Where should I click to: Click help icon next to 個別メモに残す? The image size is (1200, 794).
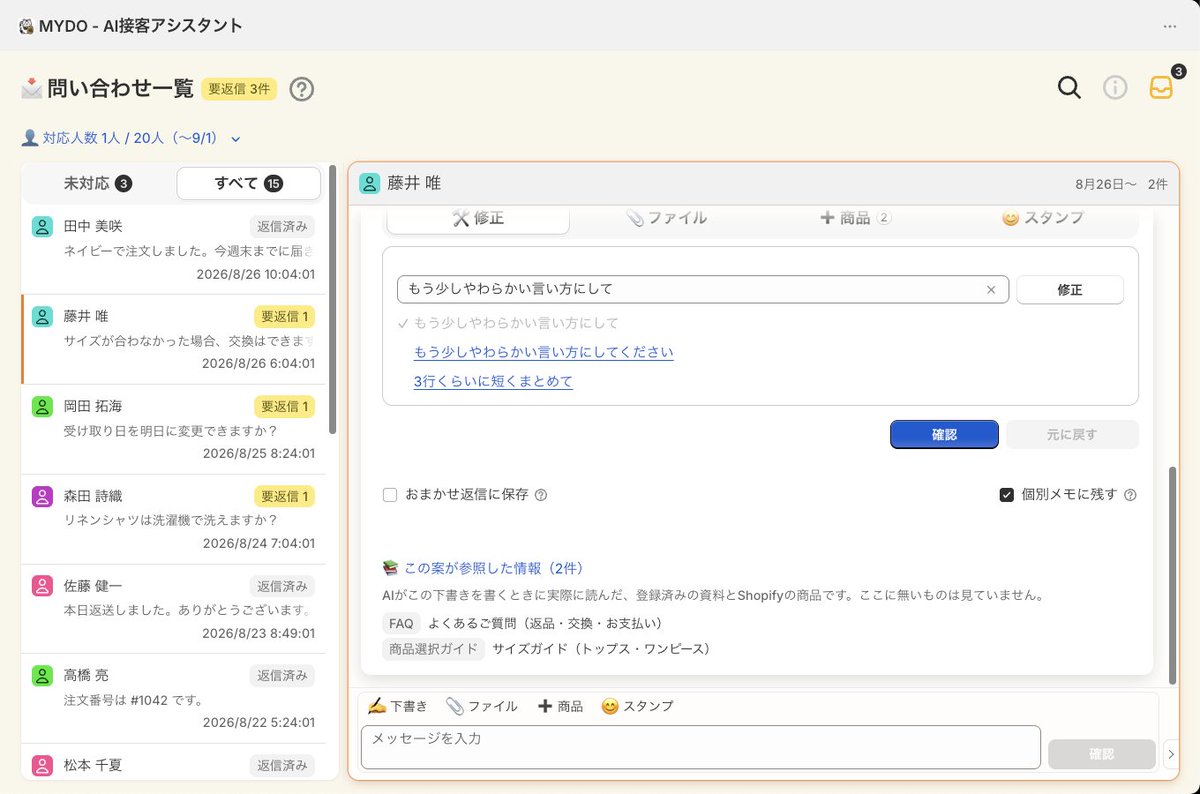pos(1130,495)
